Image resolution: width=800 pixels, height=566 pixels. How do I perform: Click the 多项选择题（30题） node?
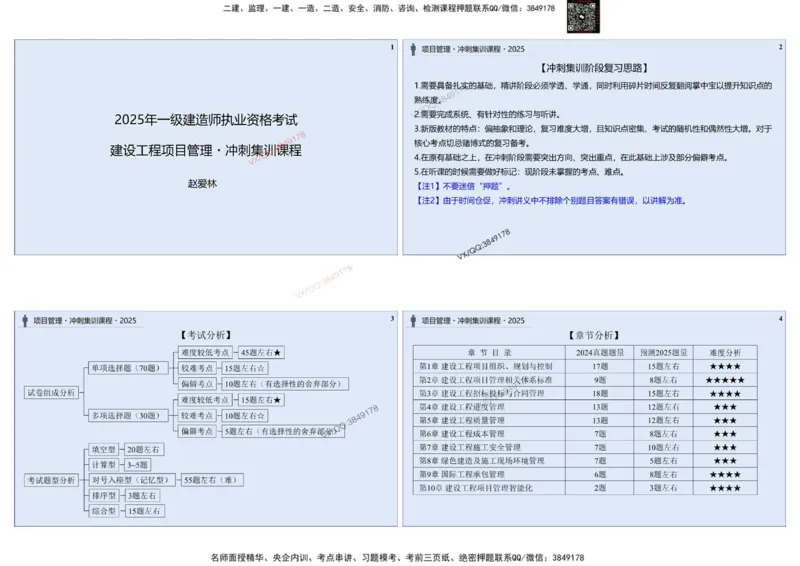[x=128, y=415]
